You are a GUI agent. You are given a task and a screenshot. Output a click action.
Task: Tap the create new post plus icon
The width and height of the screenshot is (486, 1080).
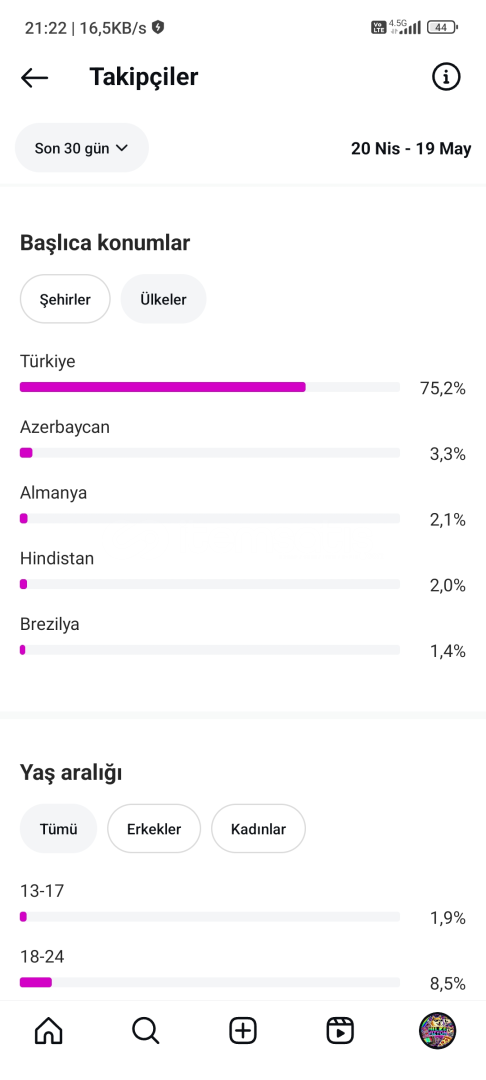click(x=242, y=1031)
